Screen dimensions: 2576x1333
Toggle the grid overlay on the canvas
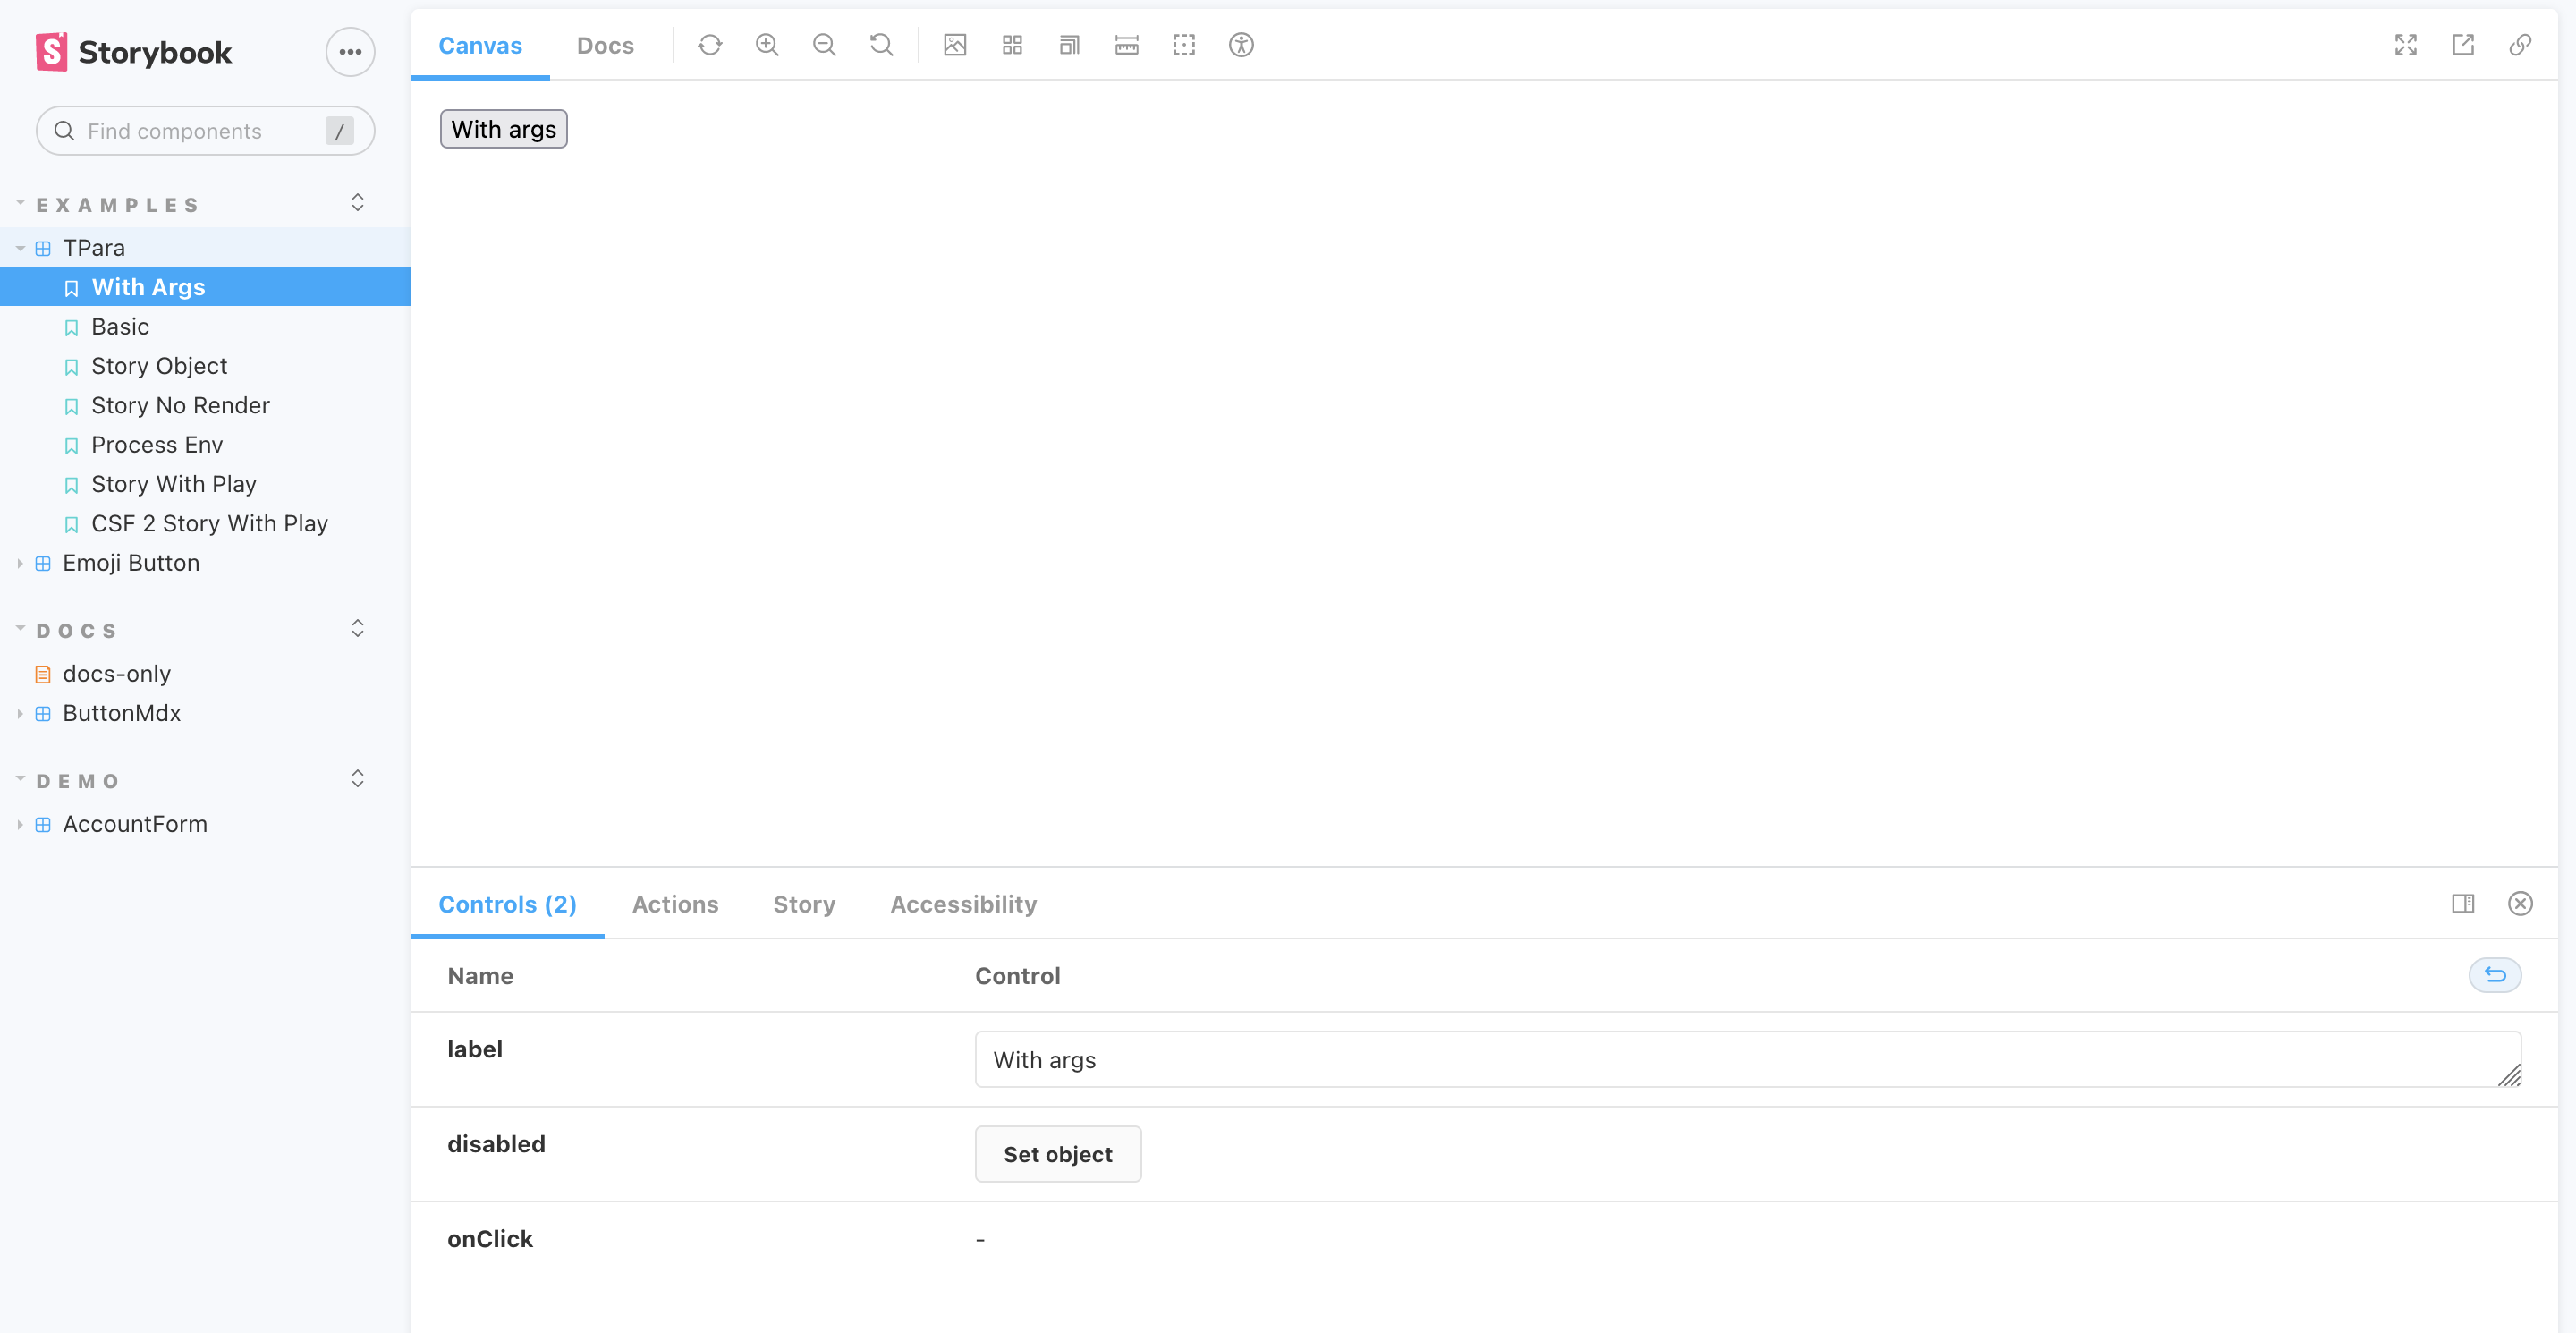coord(1012,45)
